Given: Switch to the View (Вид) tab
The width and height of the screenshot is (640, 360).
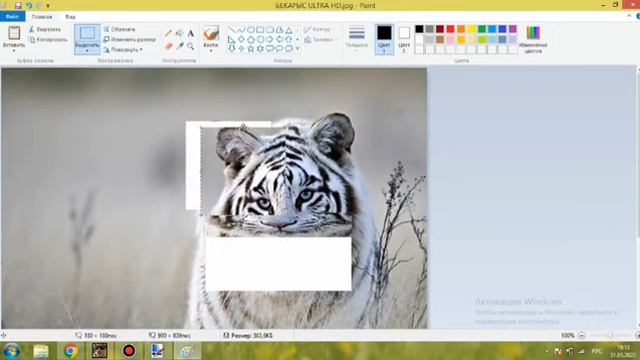Looking at the screenshot, I should pyautogui.click(x=70, y=17).
